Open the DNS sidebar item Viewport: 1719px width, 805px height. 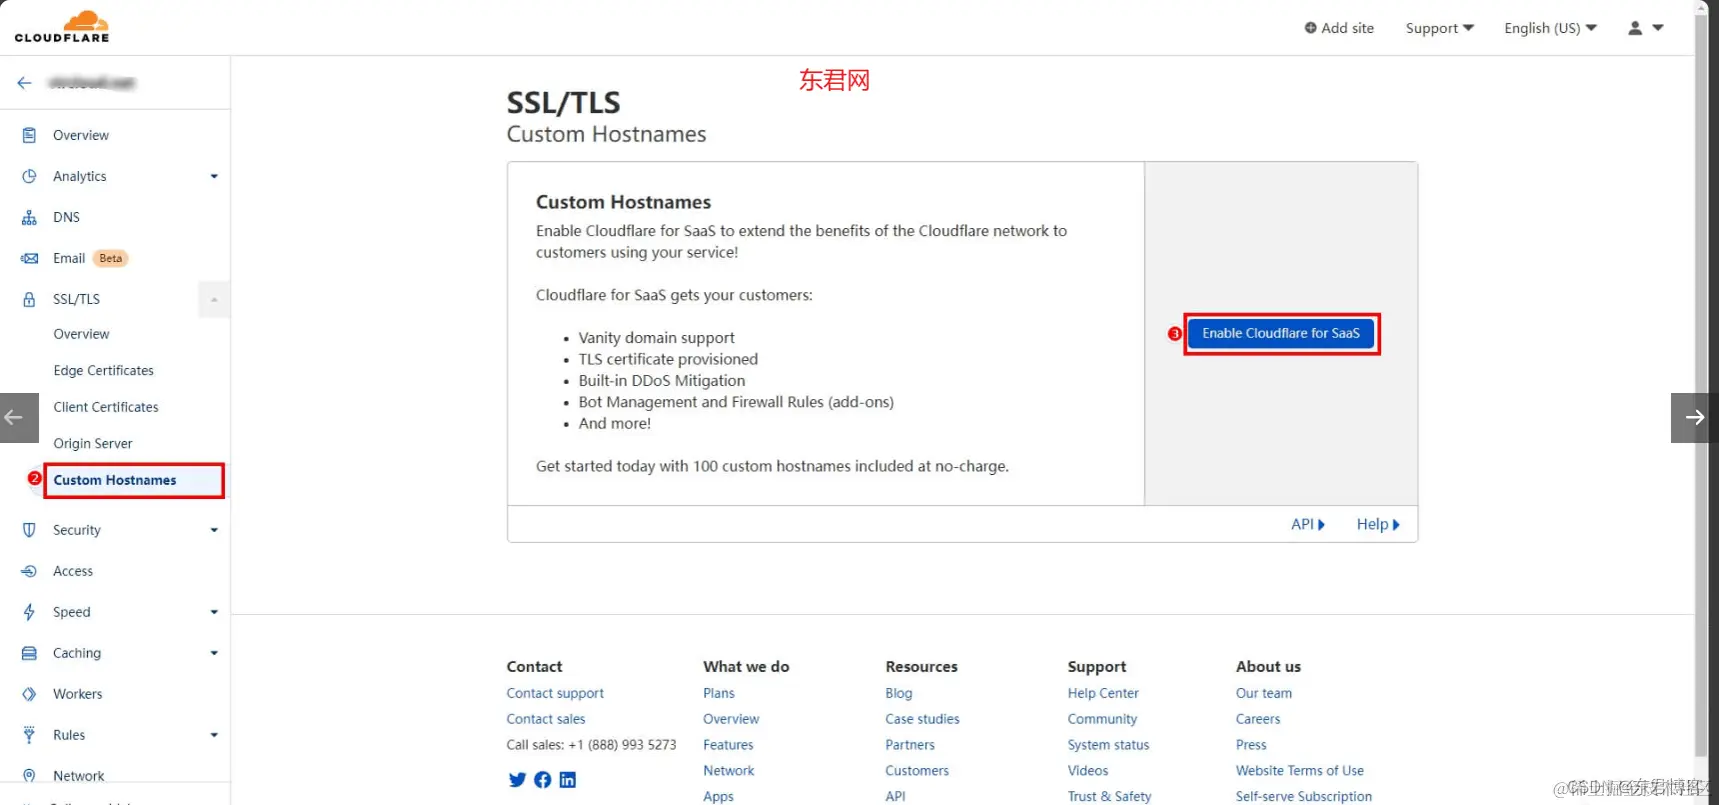pyautogui.click(x=66, y=217)
